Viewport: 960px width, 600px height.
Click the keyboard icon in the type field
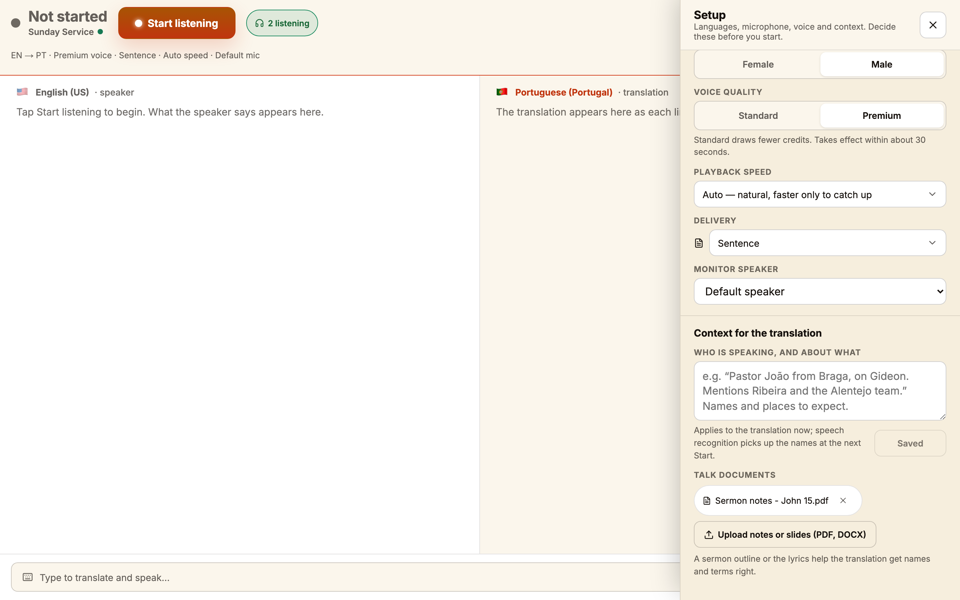tap(28, 577)
